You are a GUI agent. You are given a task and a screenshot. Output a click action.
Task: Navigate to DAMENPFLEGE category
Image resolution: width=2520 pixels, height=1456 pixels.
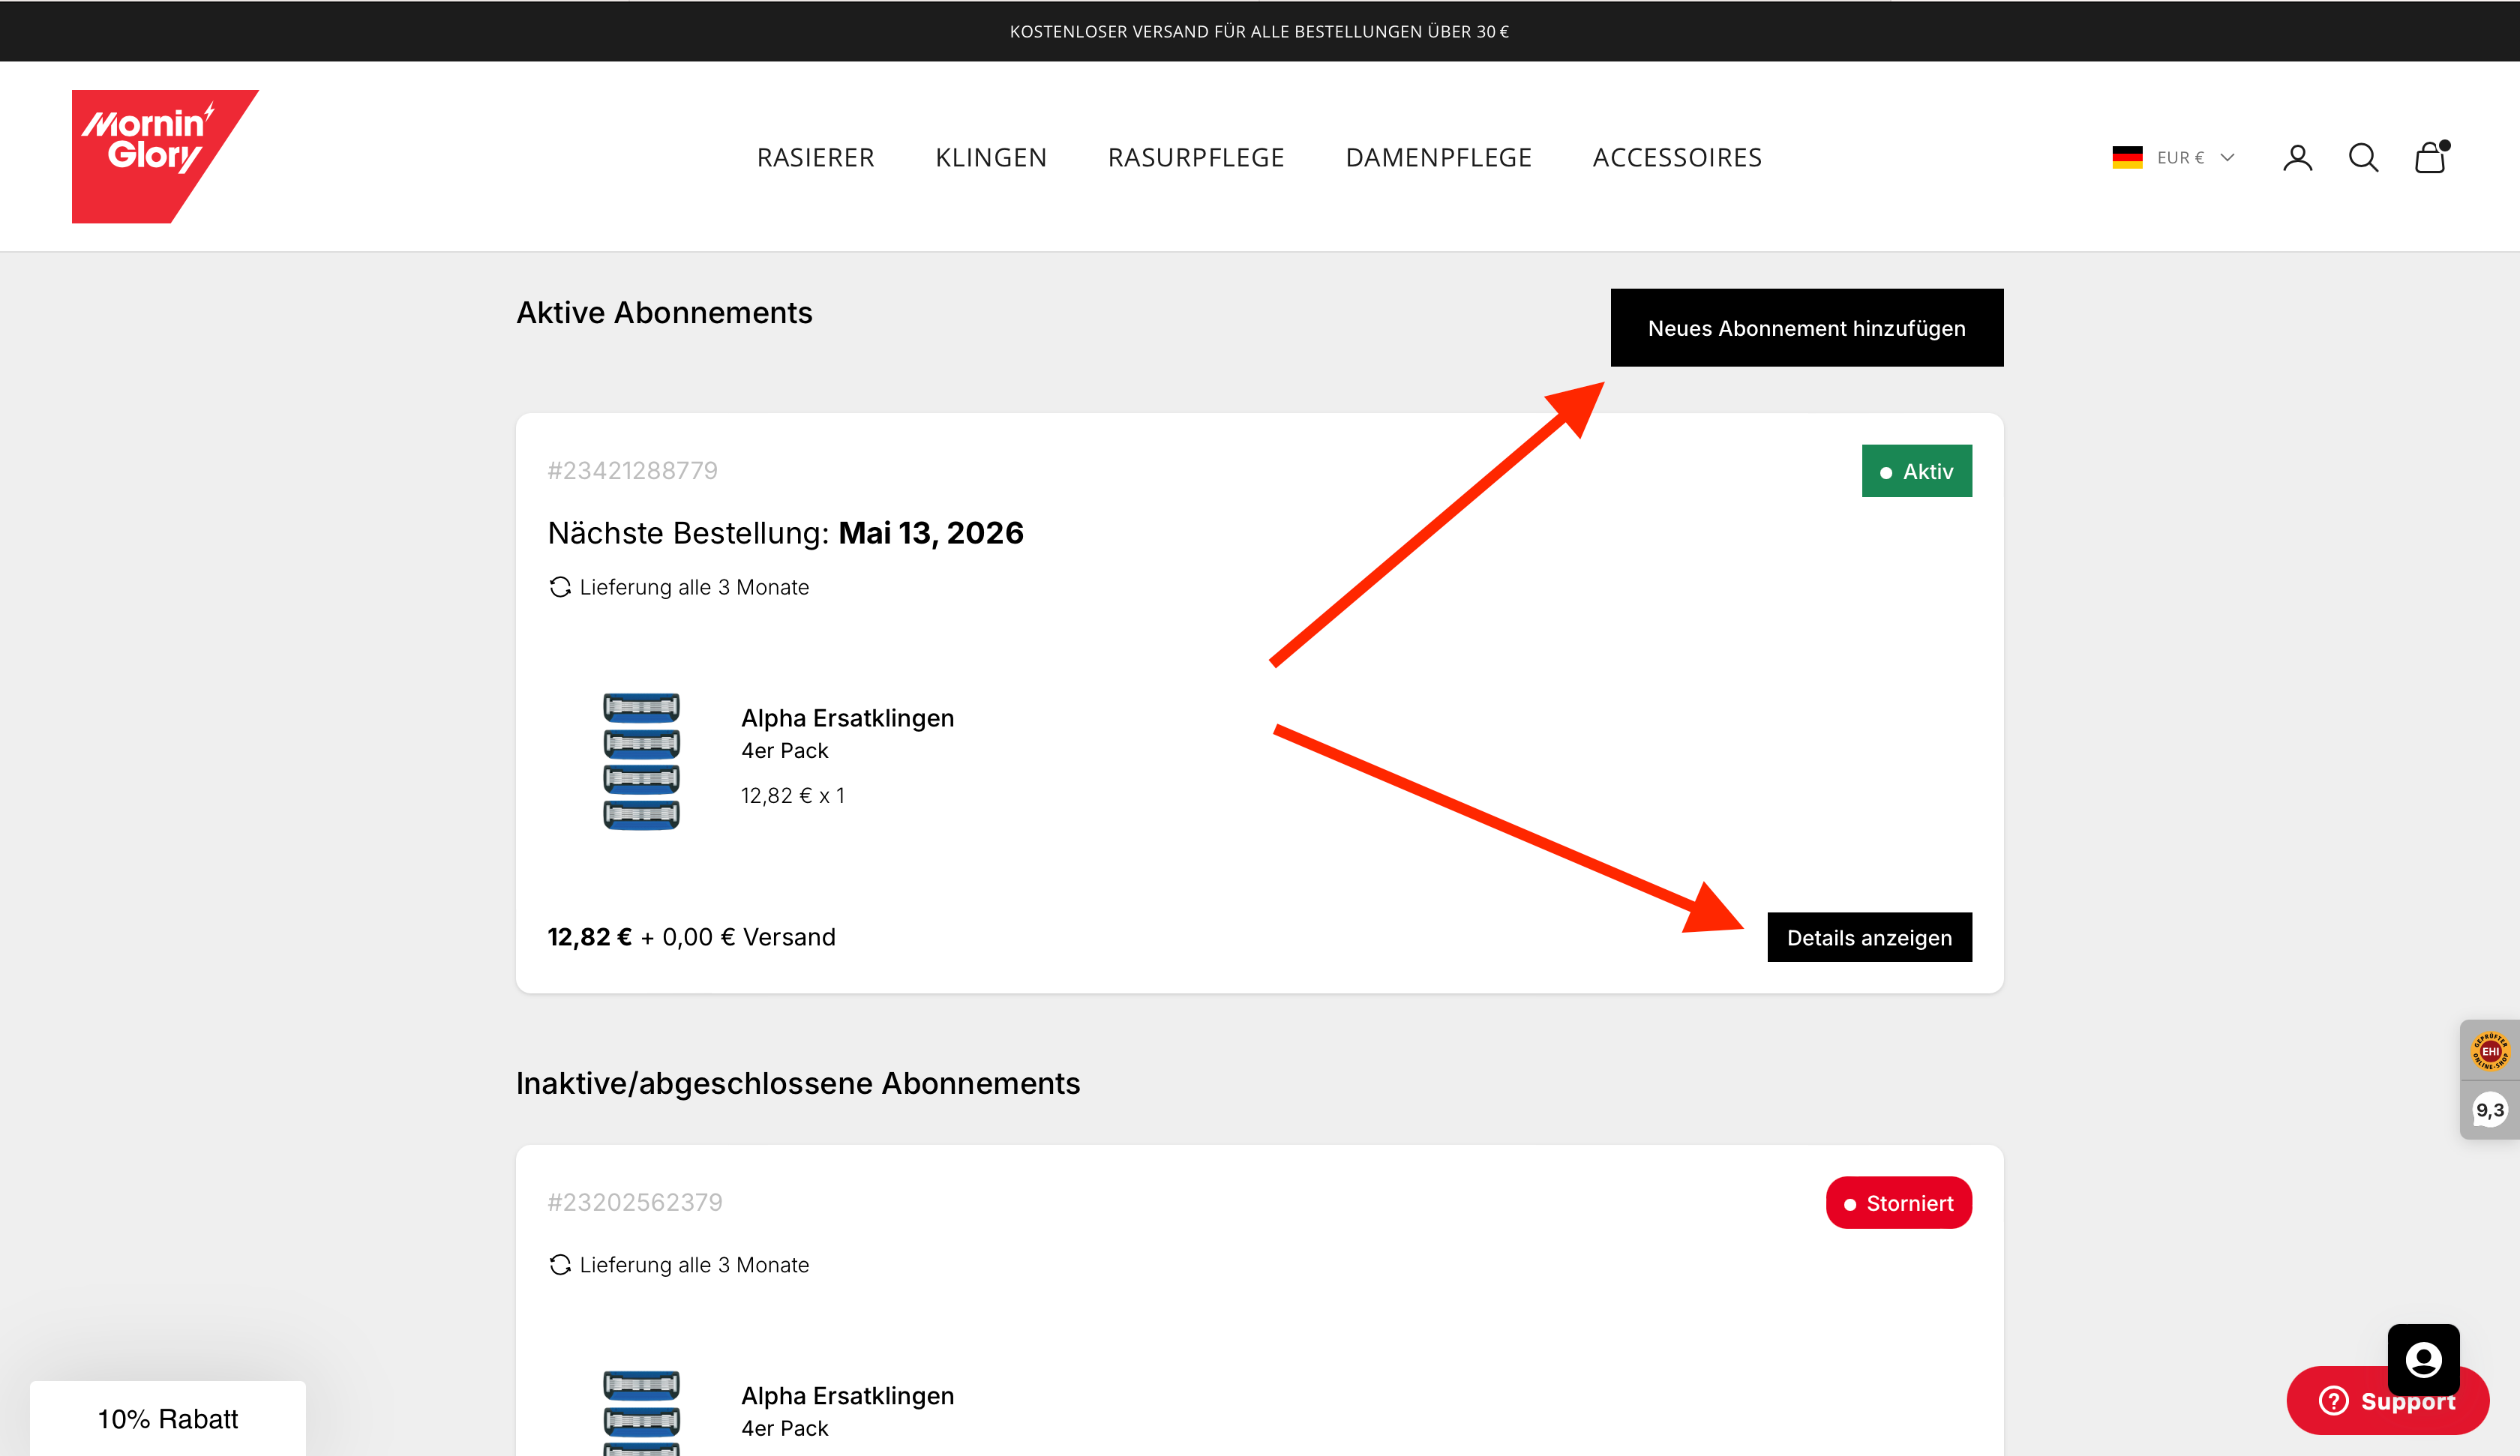(1438, 158)
